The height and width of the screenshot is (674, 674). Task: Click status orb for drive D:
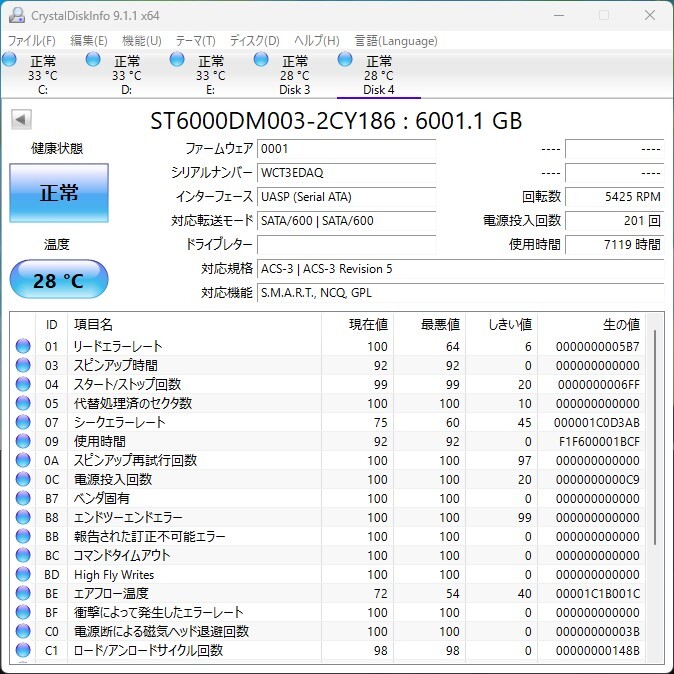pyautogui.click(x=93, y=59)
